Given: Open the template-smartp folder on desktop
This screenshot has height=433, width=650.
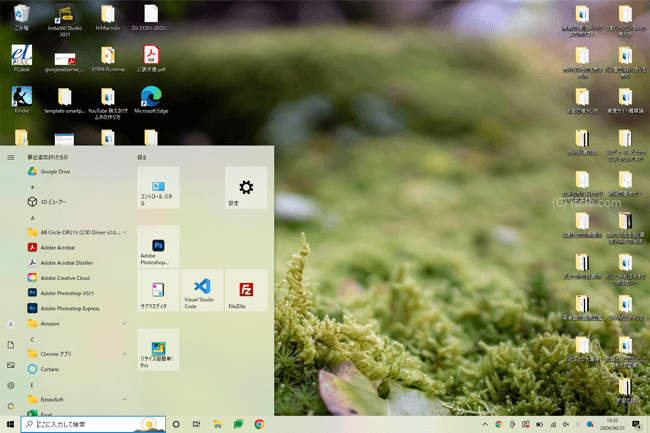Looking at the screenshot, I should [x=65, y=100].
